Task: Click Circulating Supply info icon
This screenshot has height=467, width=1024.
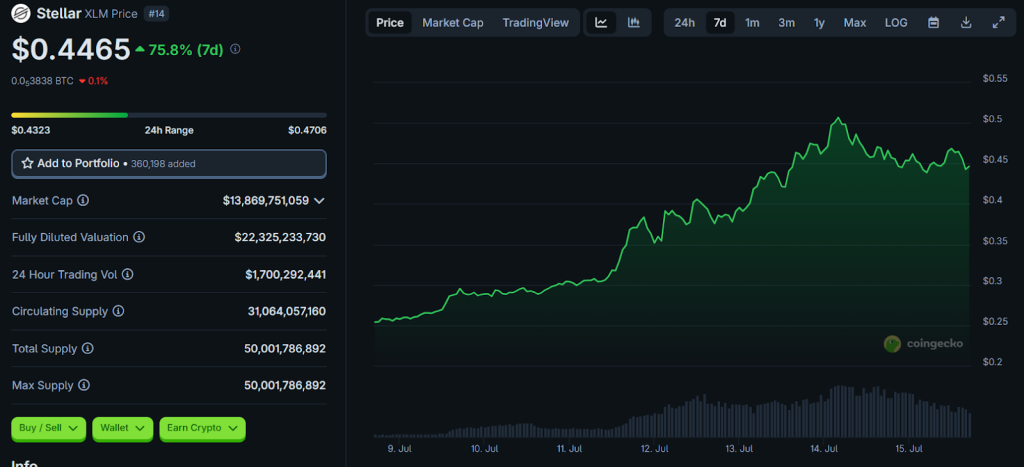Action: click(118, 312)
